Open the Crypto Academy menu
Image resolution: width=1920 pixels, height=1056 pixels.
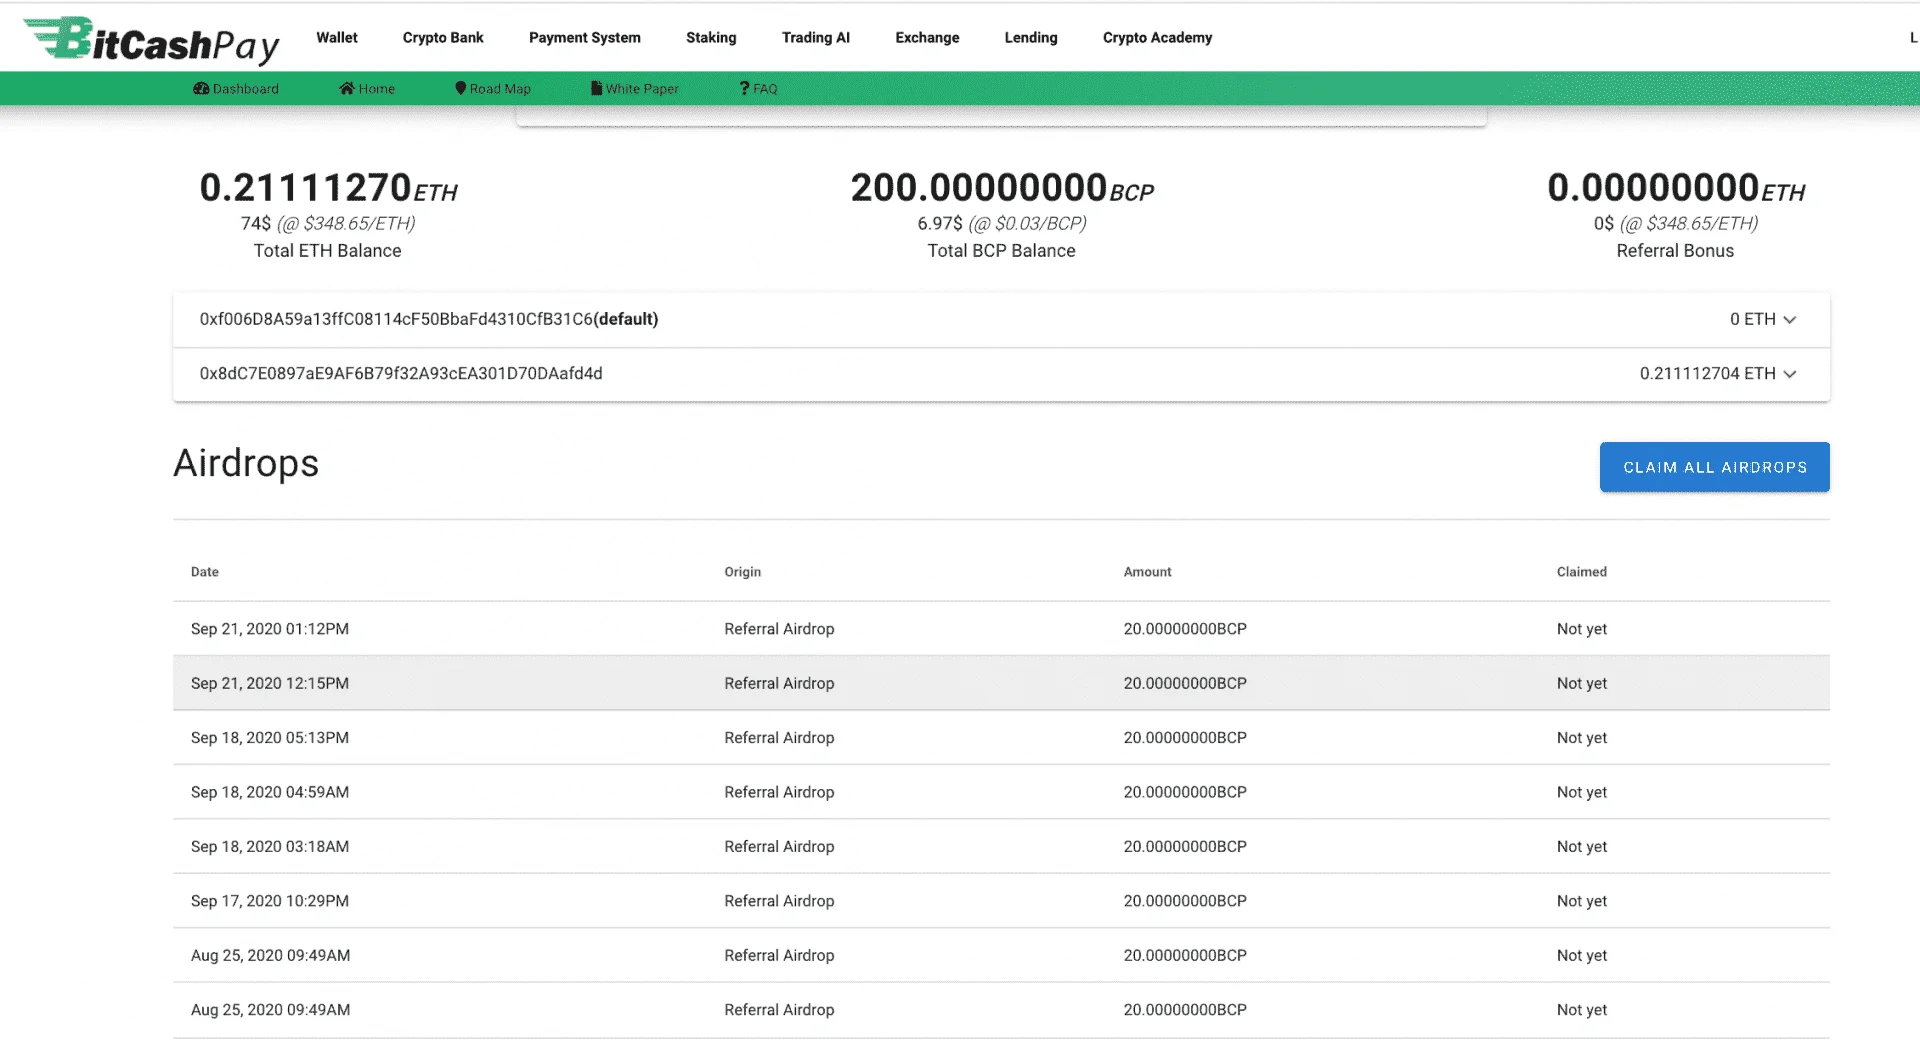point(1157,37)
